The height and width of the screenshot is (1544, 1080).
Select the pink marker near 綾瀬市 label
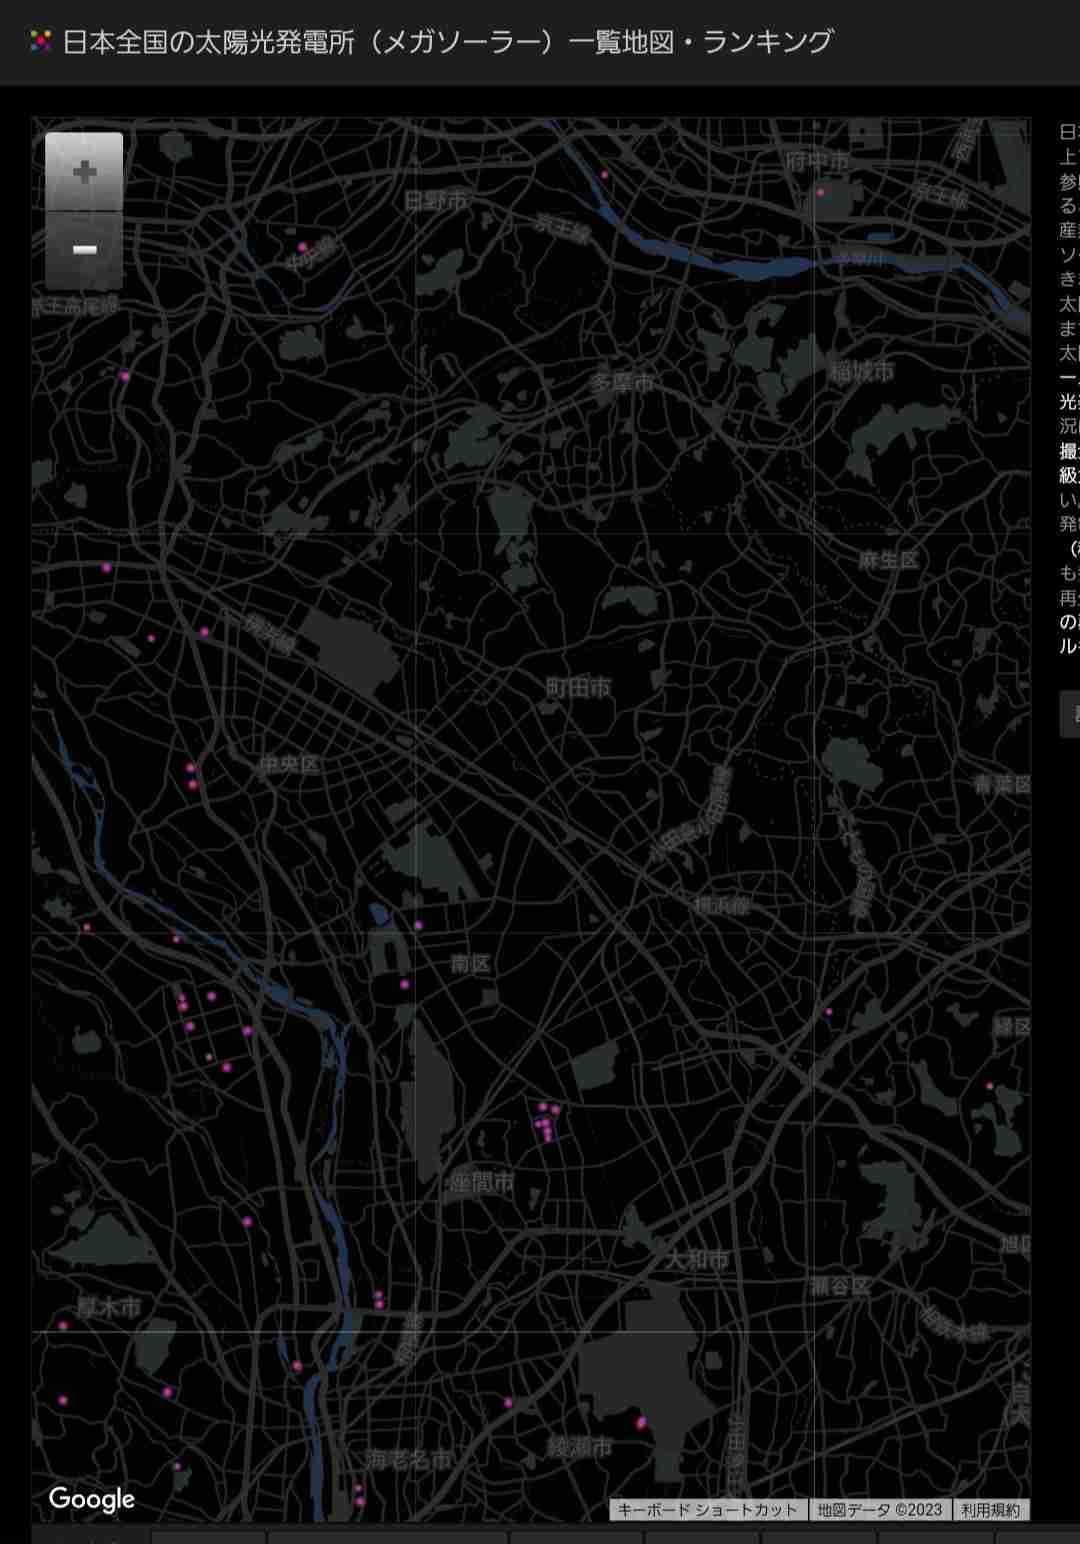pyautogui.click(x=641, y=1422)
